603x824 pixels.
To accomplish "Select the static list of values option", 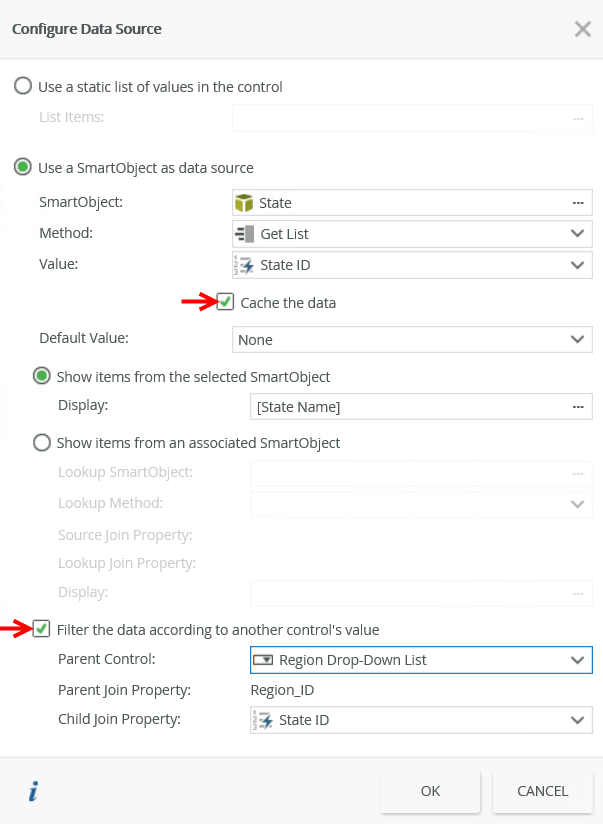I will (23, 87).
